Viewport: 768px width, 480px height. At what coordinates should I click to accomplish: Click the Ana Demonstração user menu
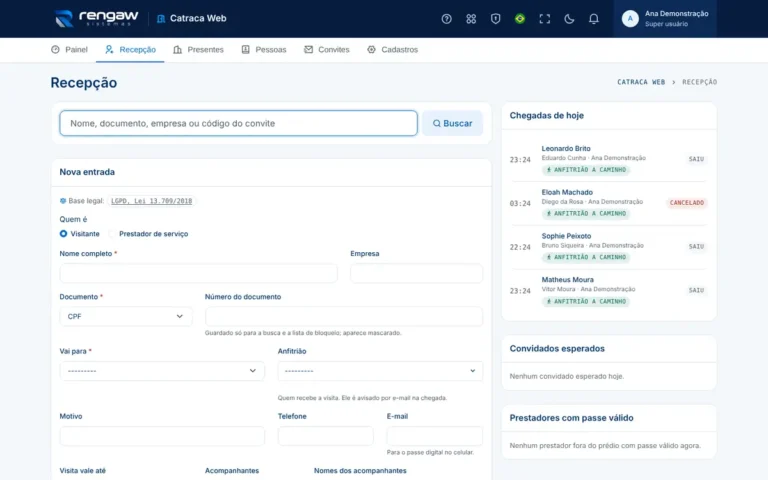[665, 19]
